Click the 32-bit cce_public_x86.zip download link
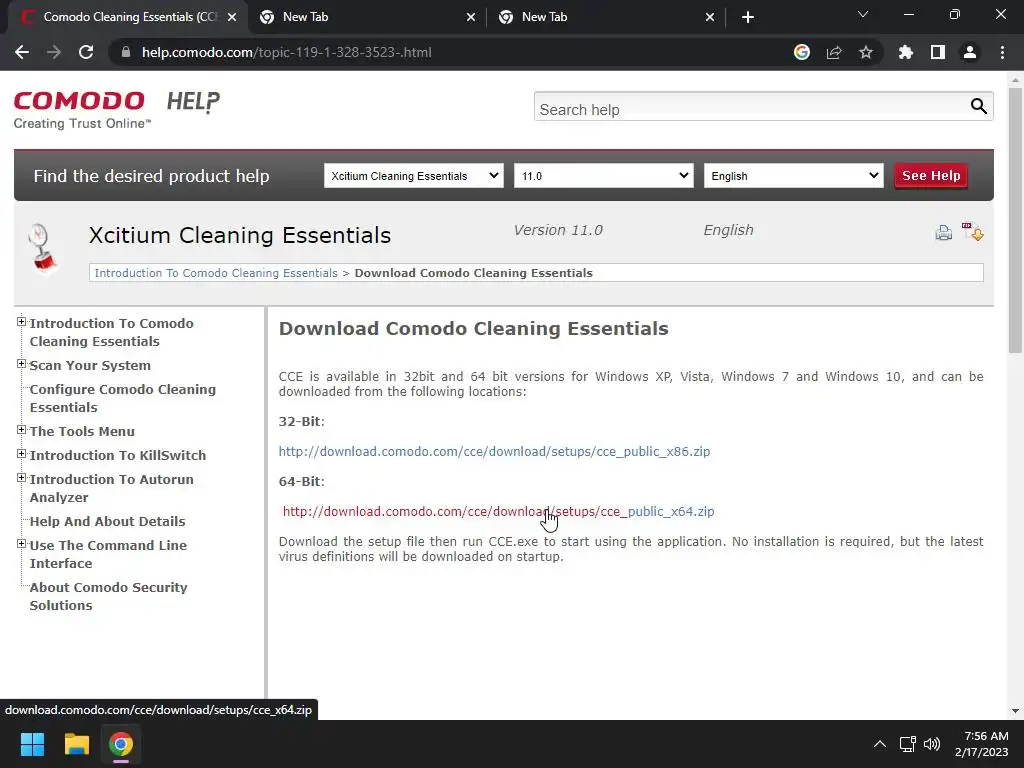 click(x=494, y=451)
